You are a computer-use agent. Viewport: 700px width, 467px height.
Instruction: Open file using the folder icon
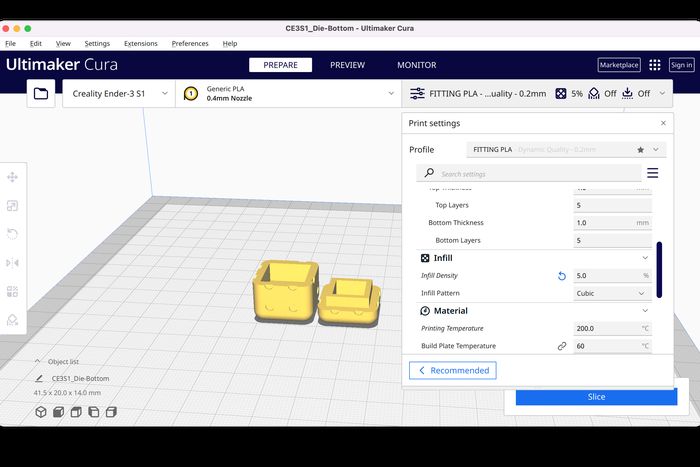[41, 93]
